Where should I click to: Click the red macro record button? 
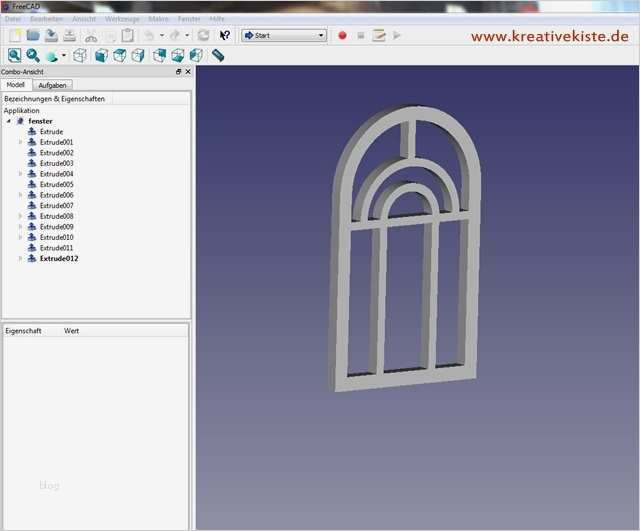(x=342, y=35)
